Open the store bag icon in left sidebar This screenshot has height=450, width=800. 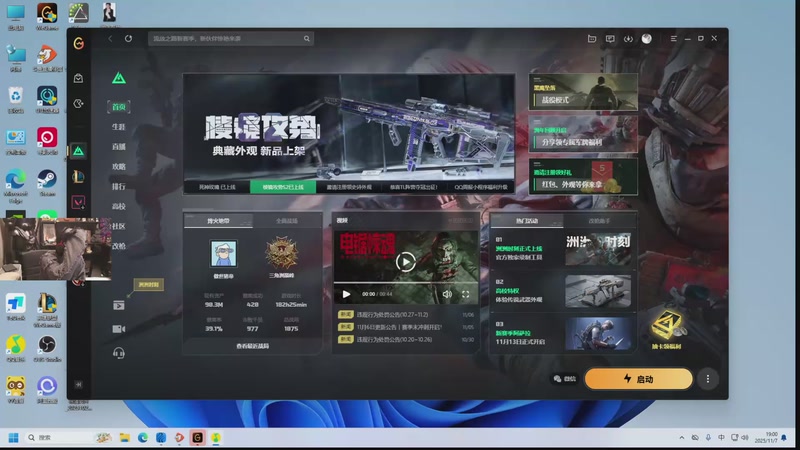[x=79, y=78]
